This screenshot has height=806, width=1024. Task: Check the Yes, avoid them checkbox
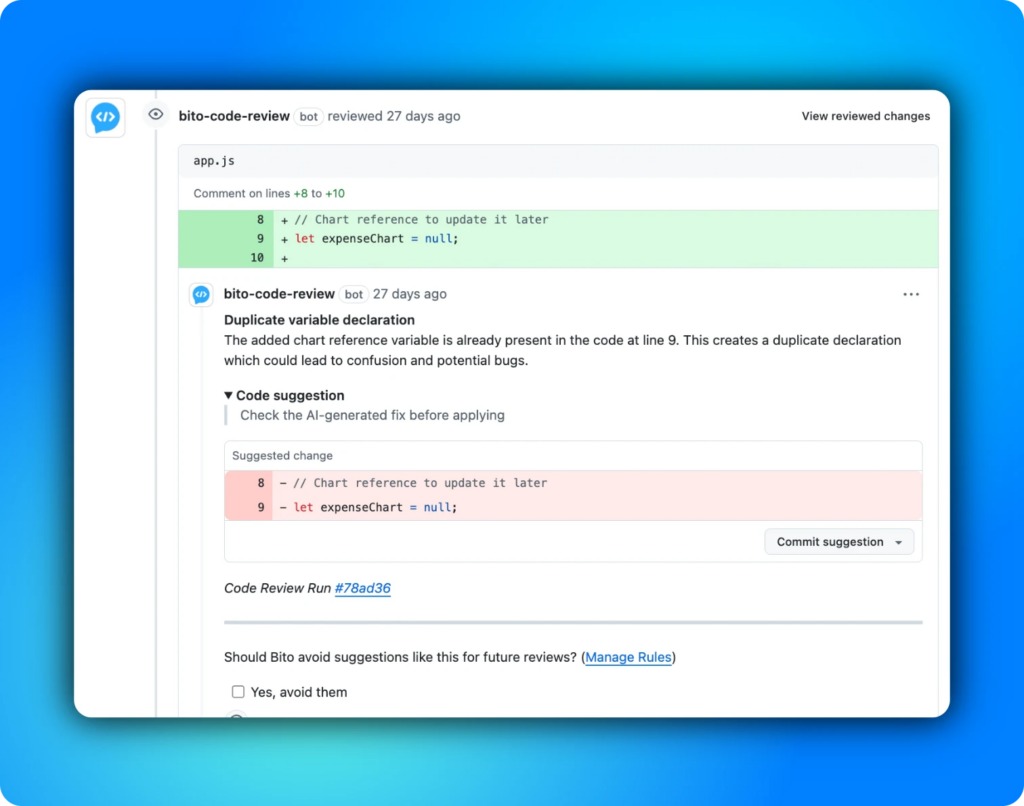[237, 691]
